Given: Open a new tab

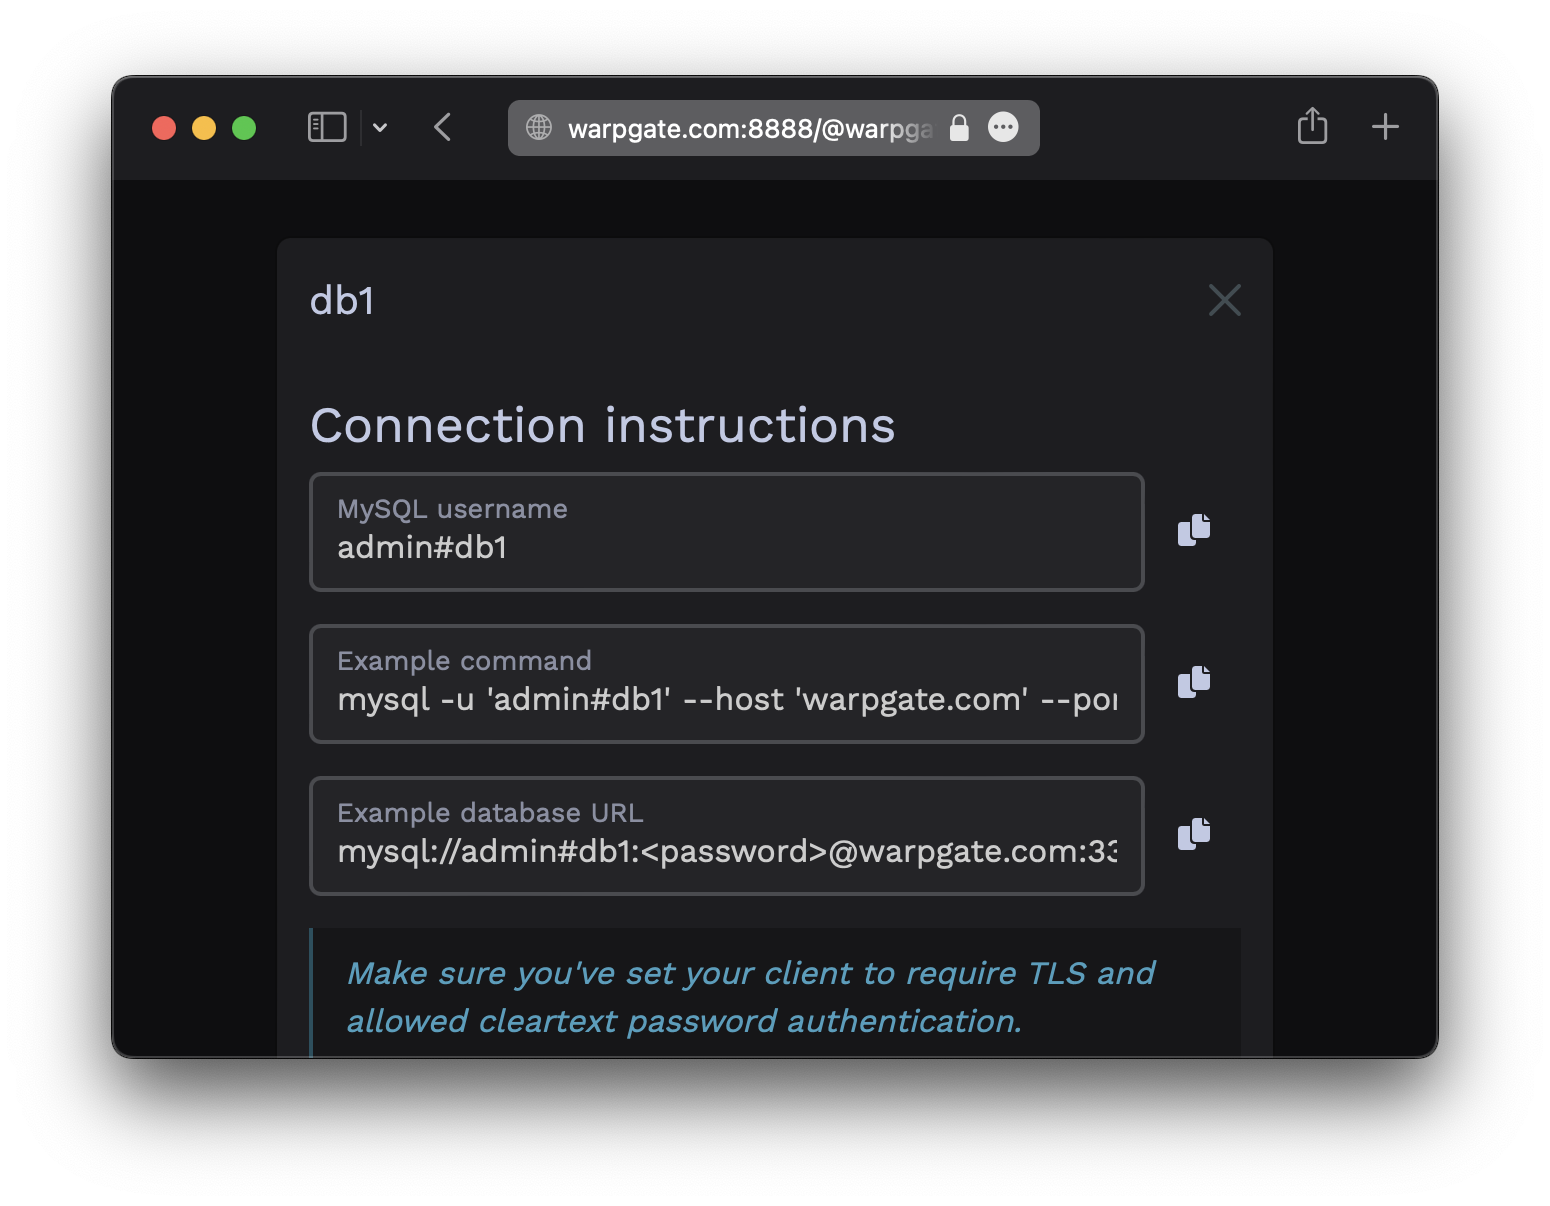Looking at the screenshot, I should 1385,127.
